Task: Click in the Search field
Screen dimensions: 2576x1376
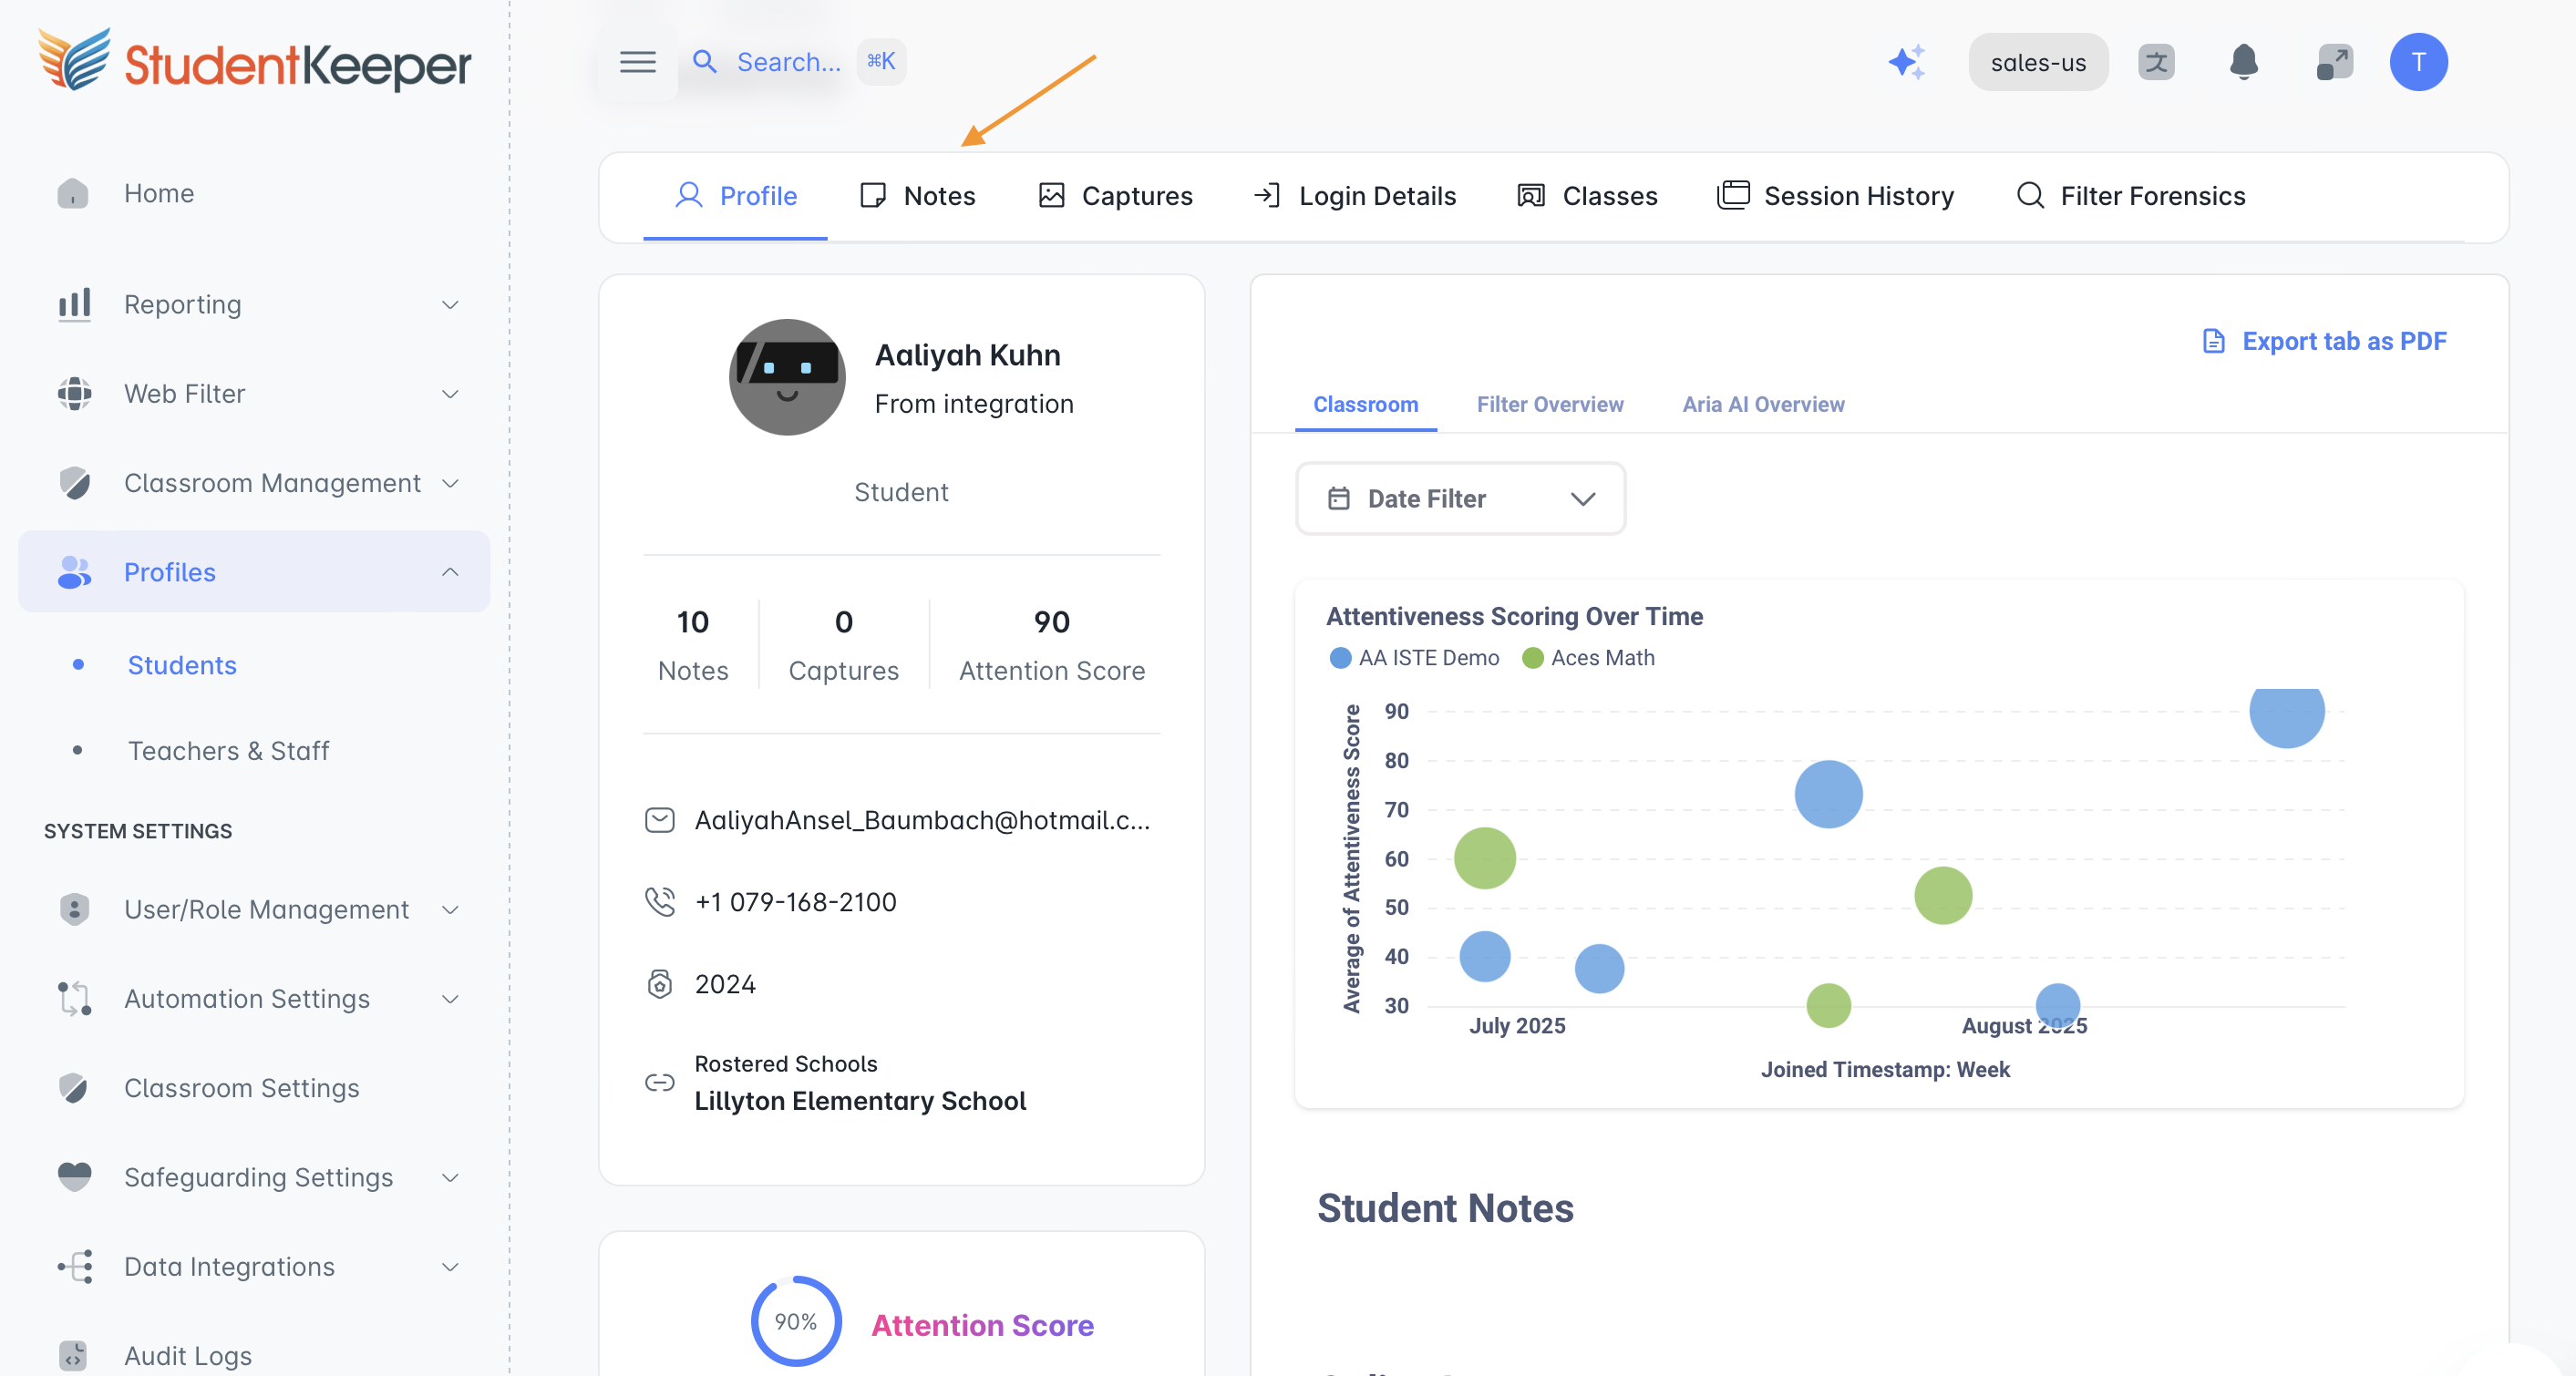Action: 788,62
